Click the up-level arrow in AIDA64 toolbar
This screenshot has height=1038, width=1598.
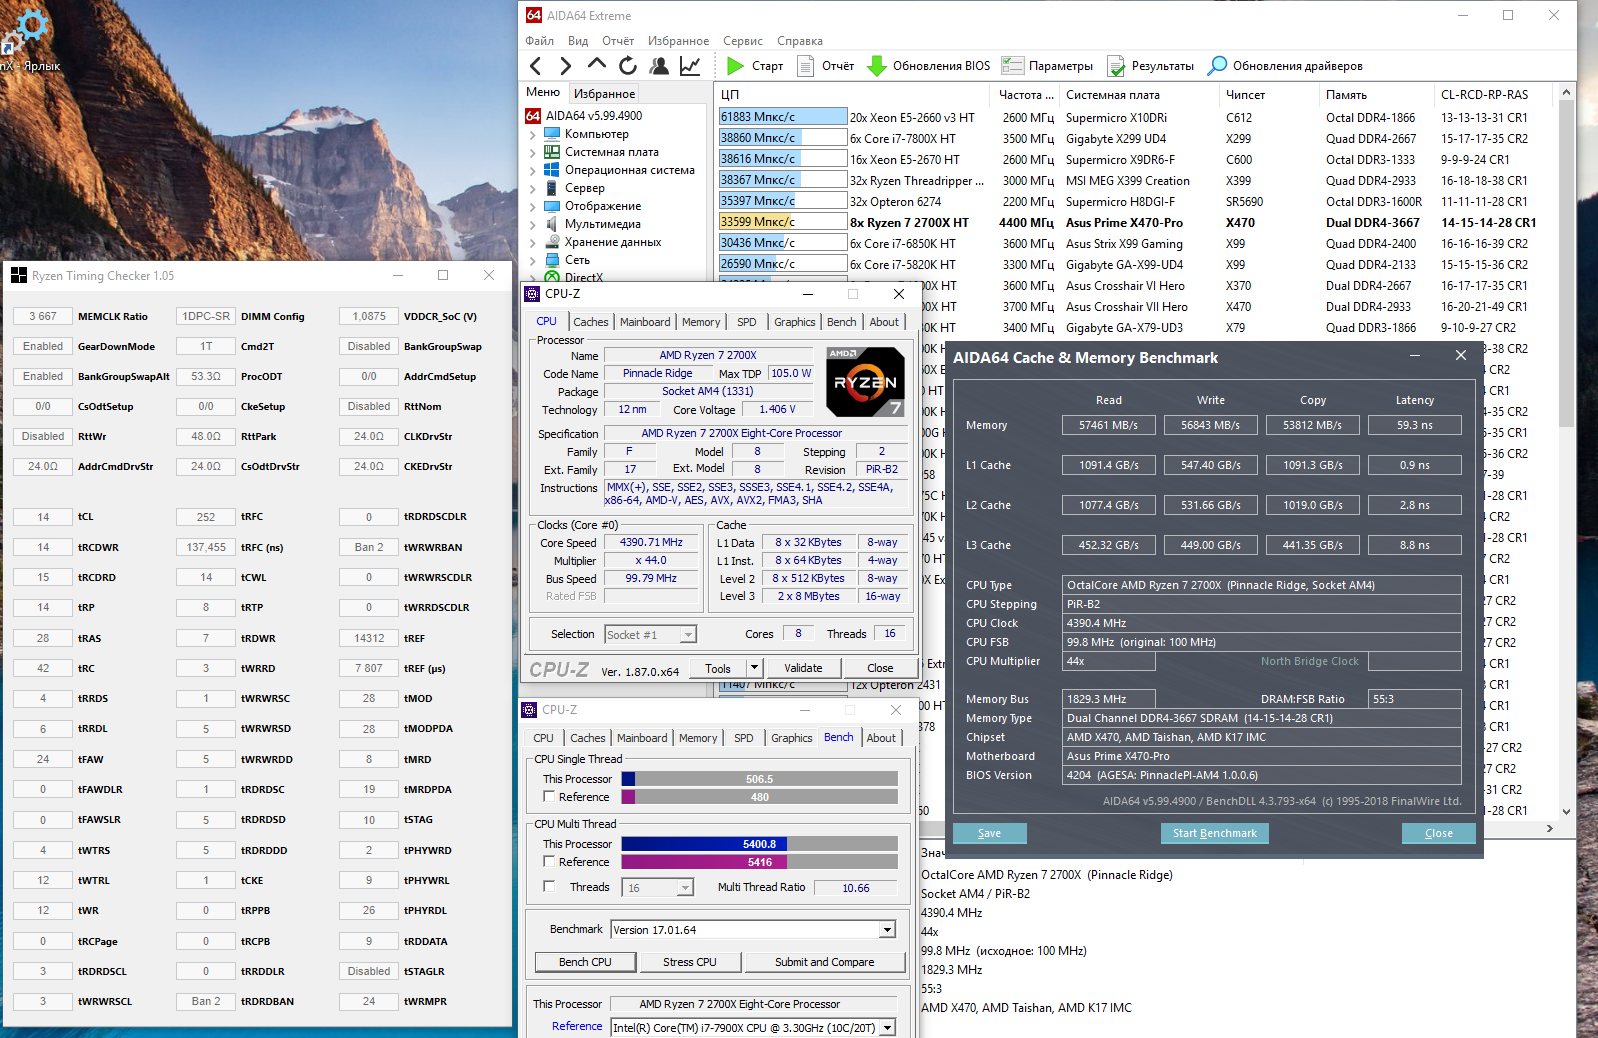[x=597, y=65]
